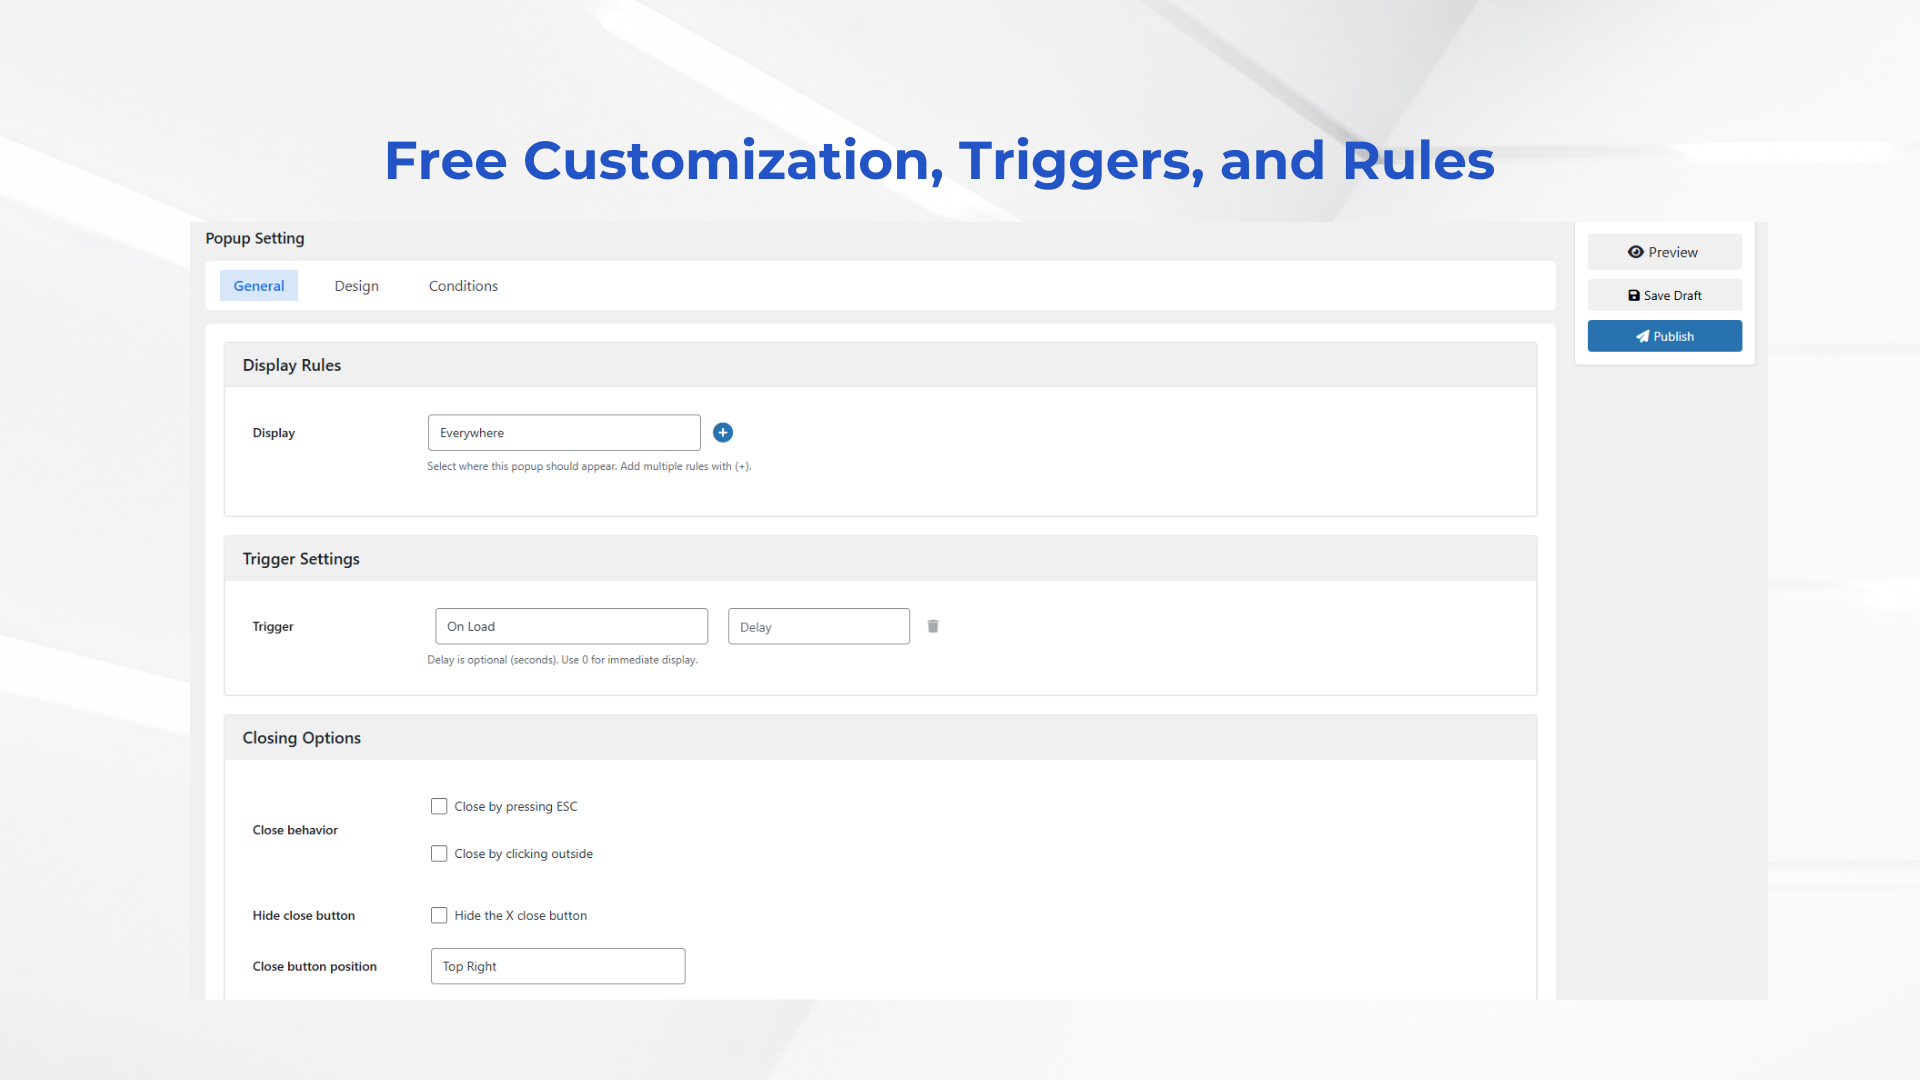Image resolution: width=1920 pixels, height=1080 pixels.
Task: Enable Close by pressing ESC checkbox
Action: [x=439, y=806]
